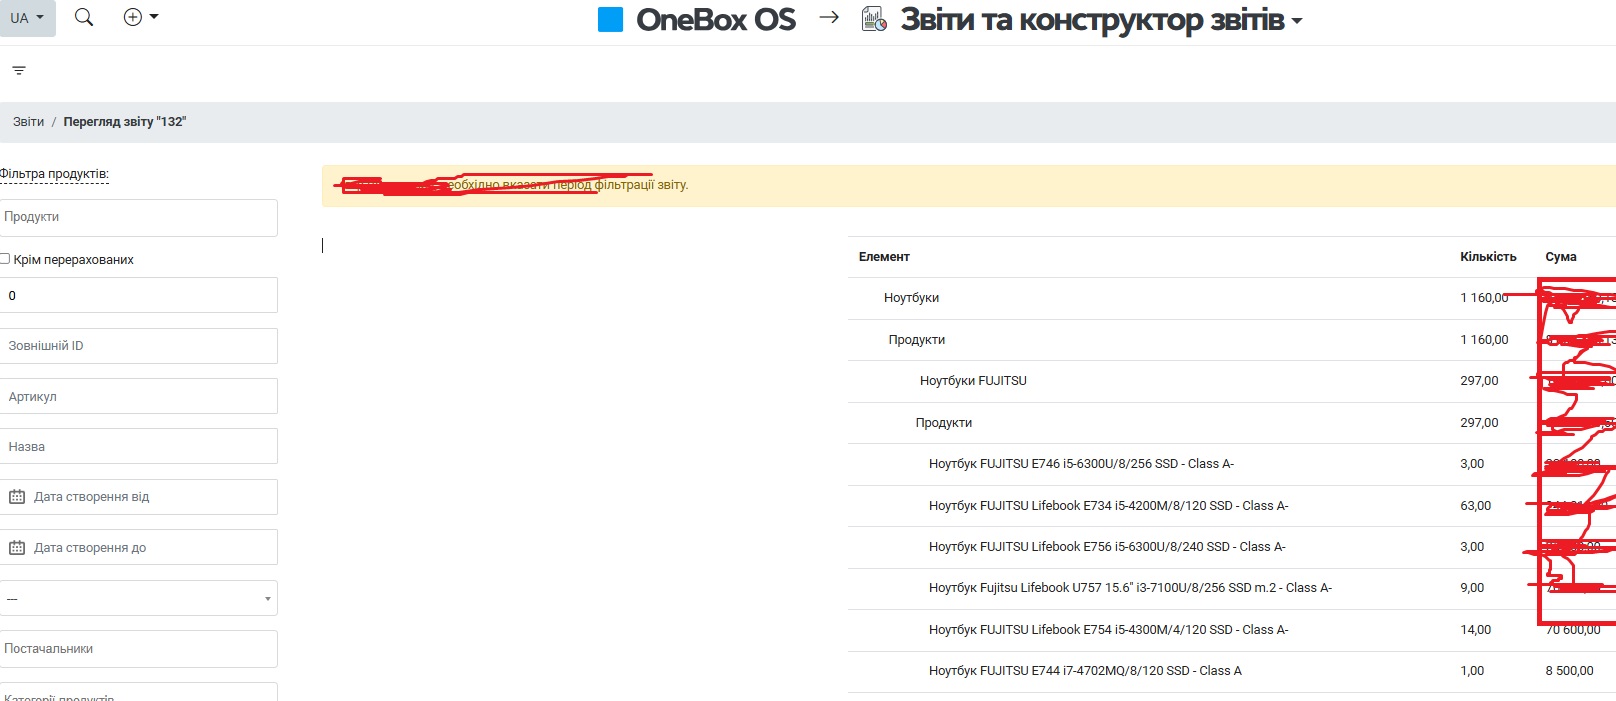Image resolution: width=1616 pixels, height=701 pixels.
Task: Click the 8 500,00 sum cell
Action: [1569, 671]
